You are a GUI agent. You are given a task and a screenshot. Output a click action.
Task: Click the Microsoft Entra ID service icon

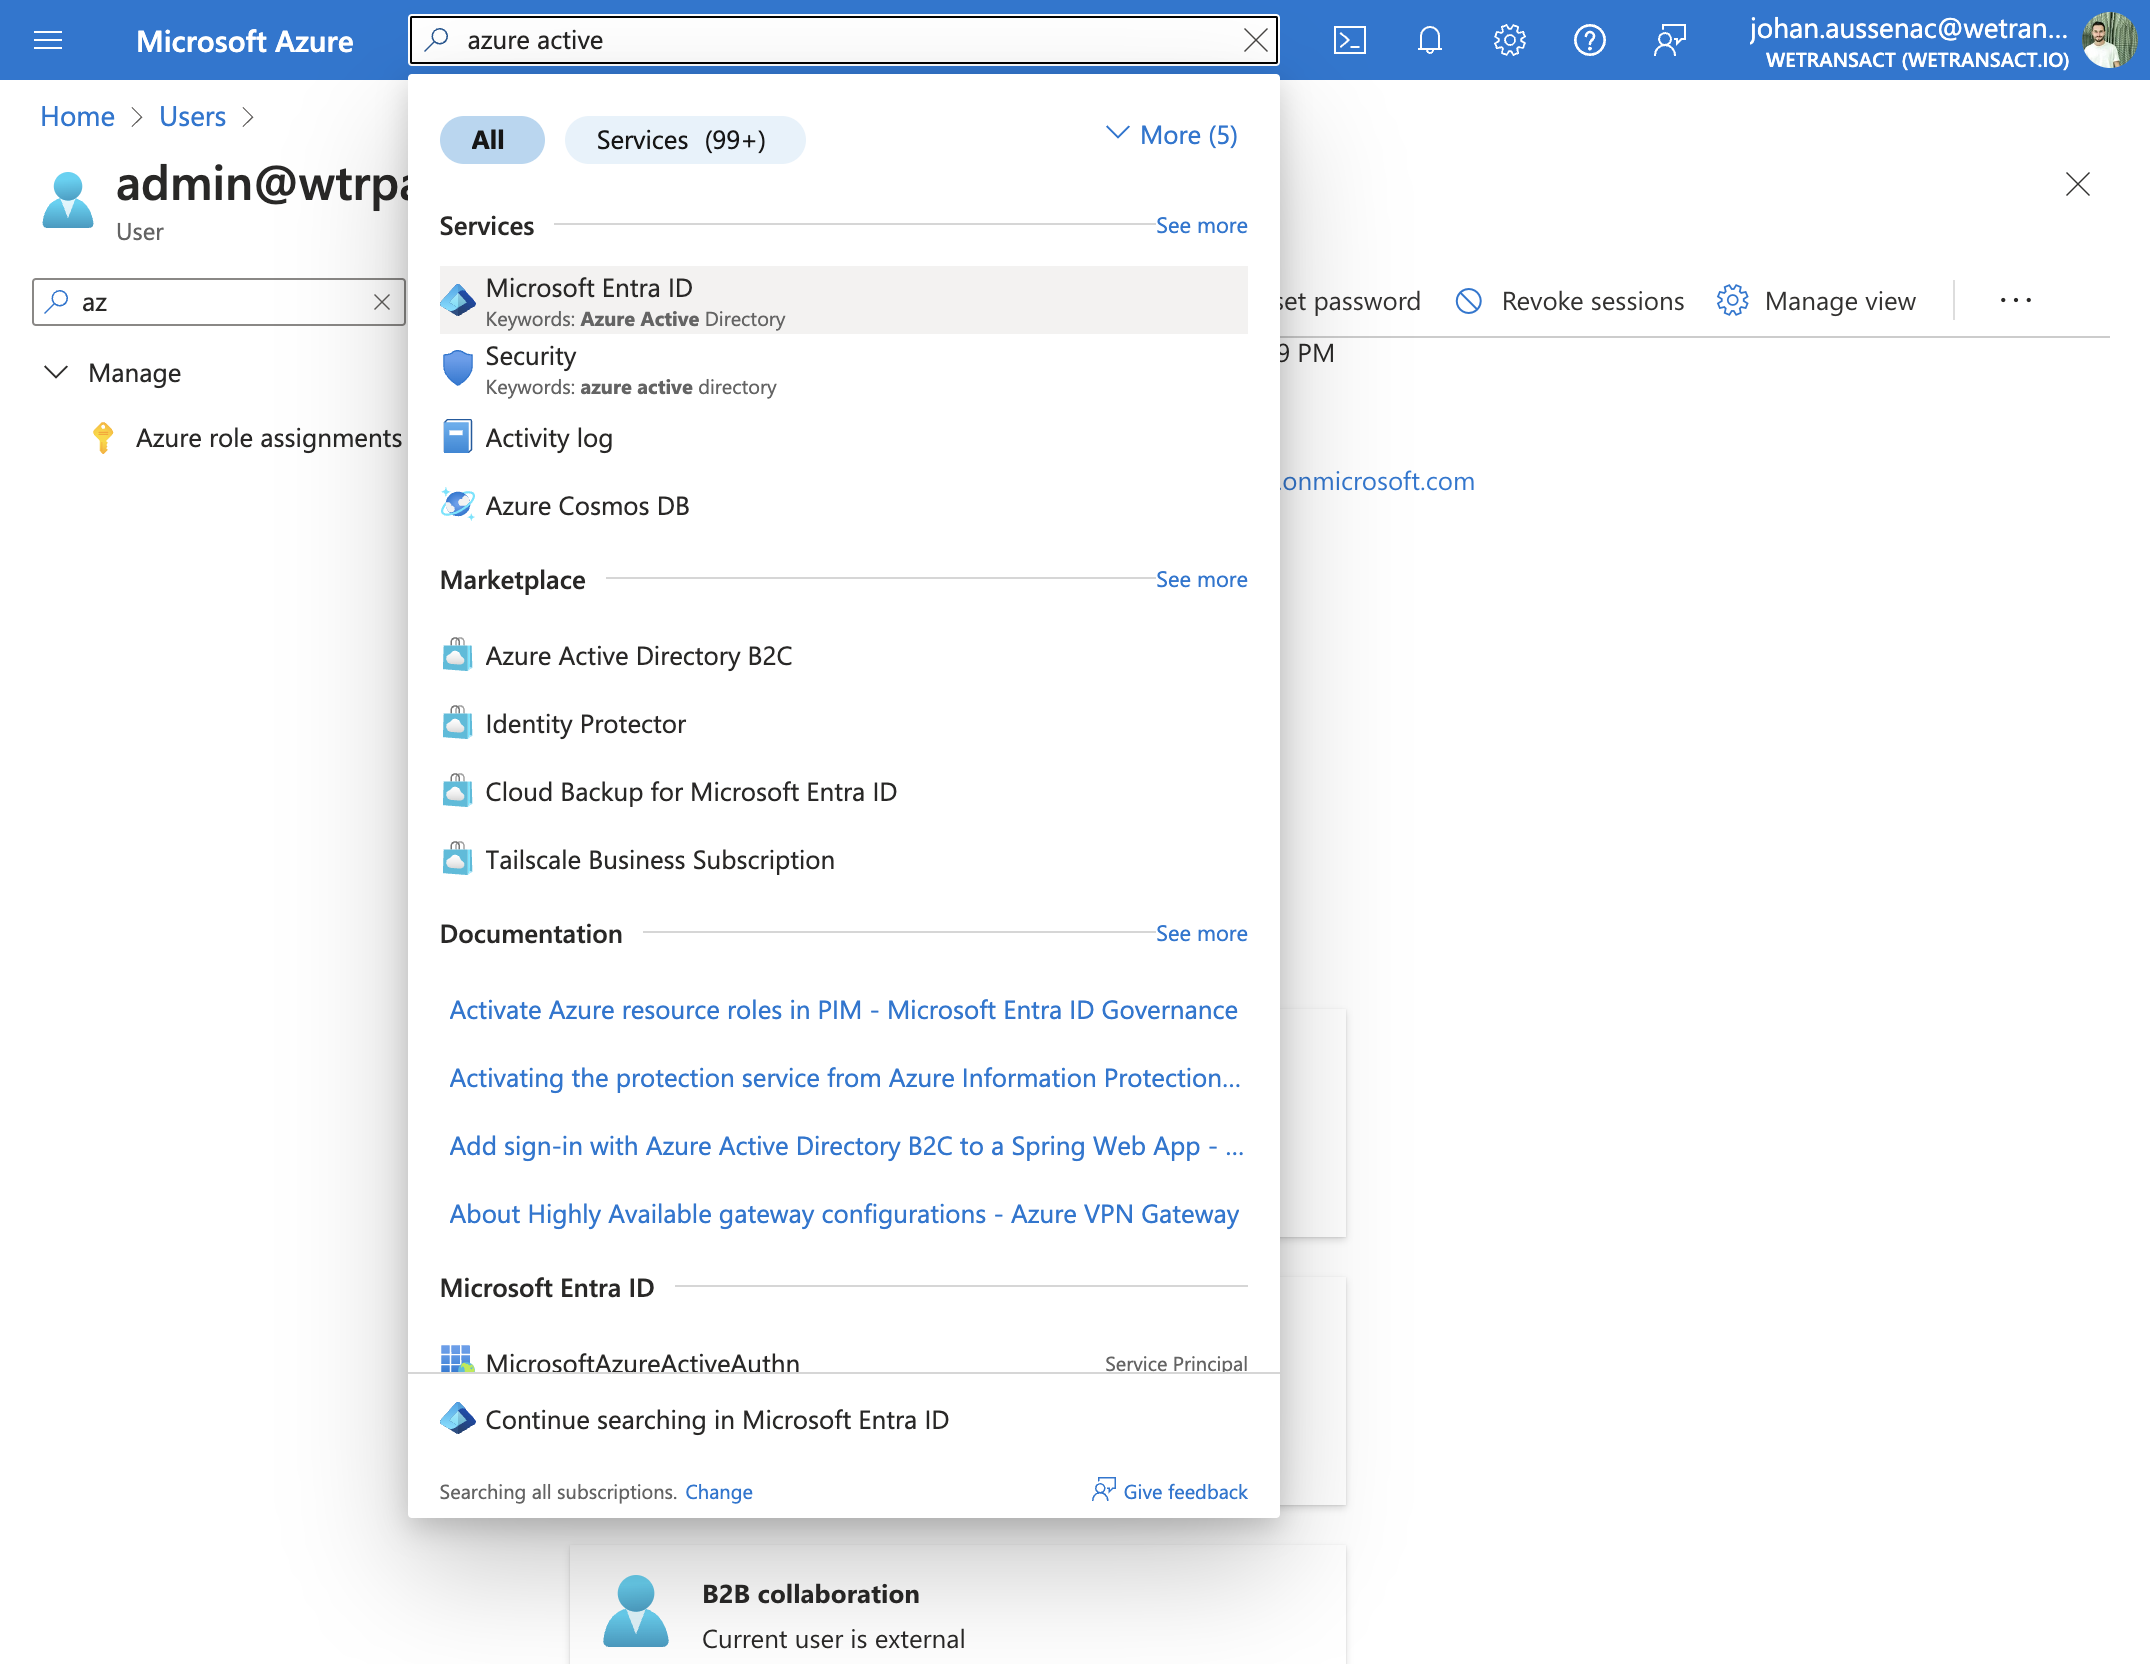point(458,300)
